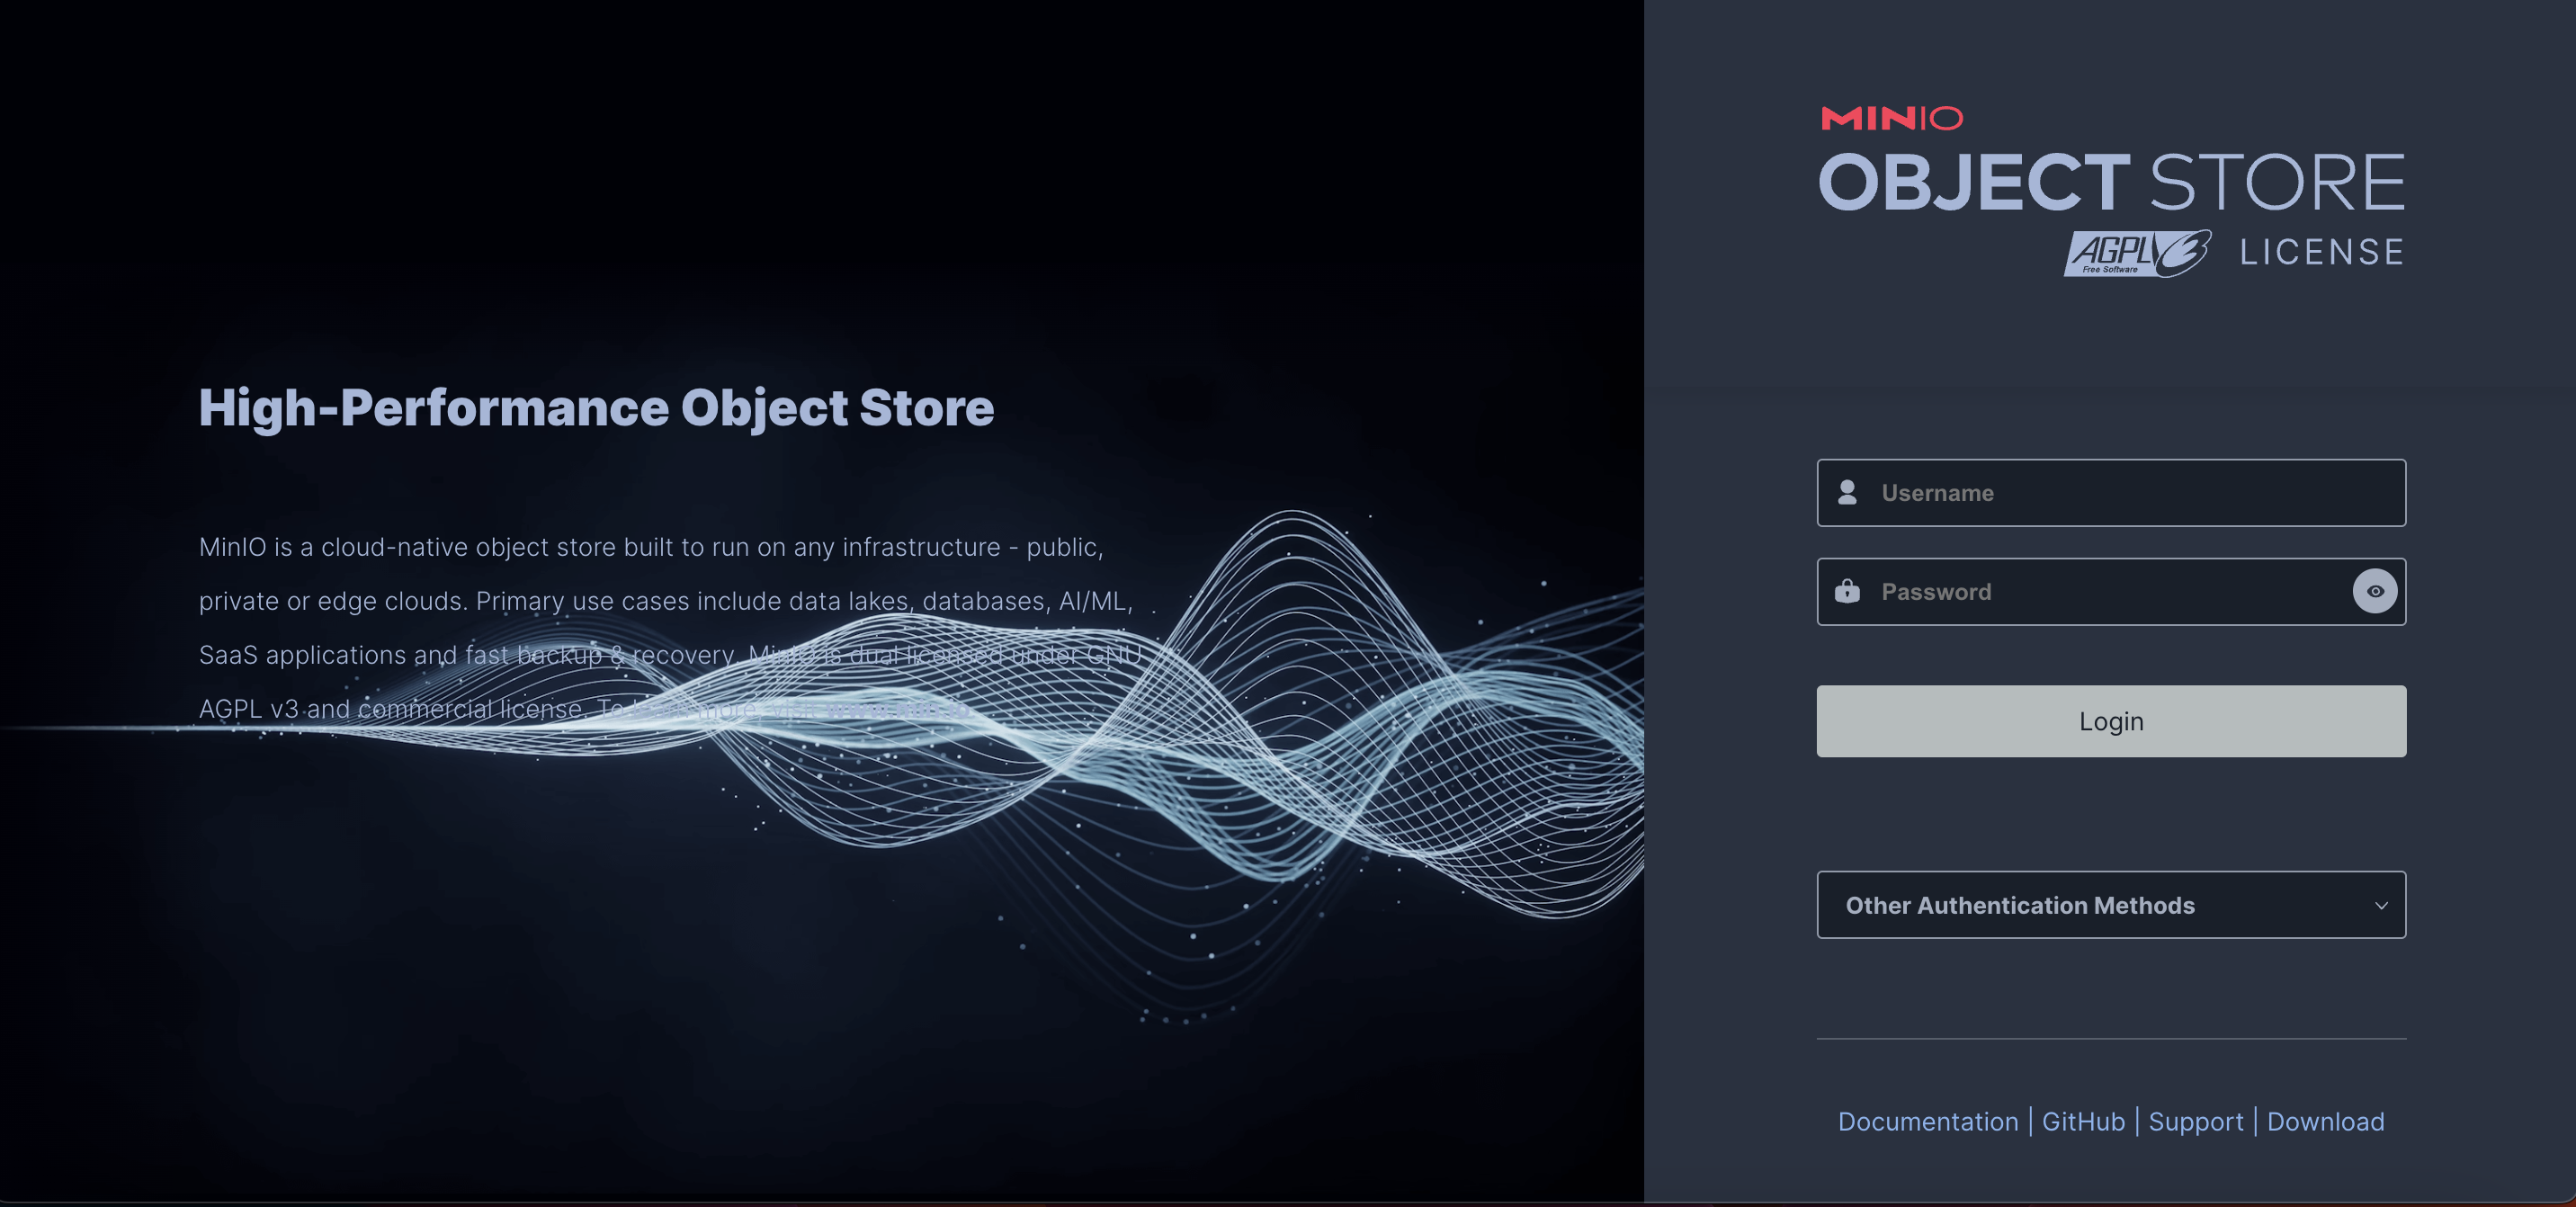This screenshot has width=2576, height=1207.
Task: Click the High-Performance Object Store heading
Action: [596, 407]
